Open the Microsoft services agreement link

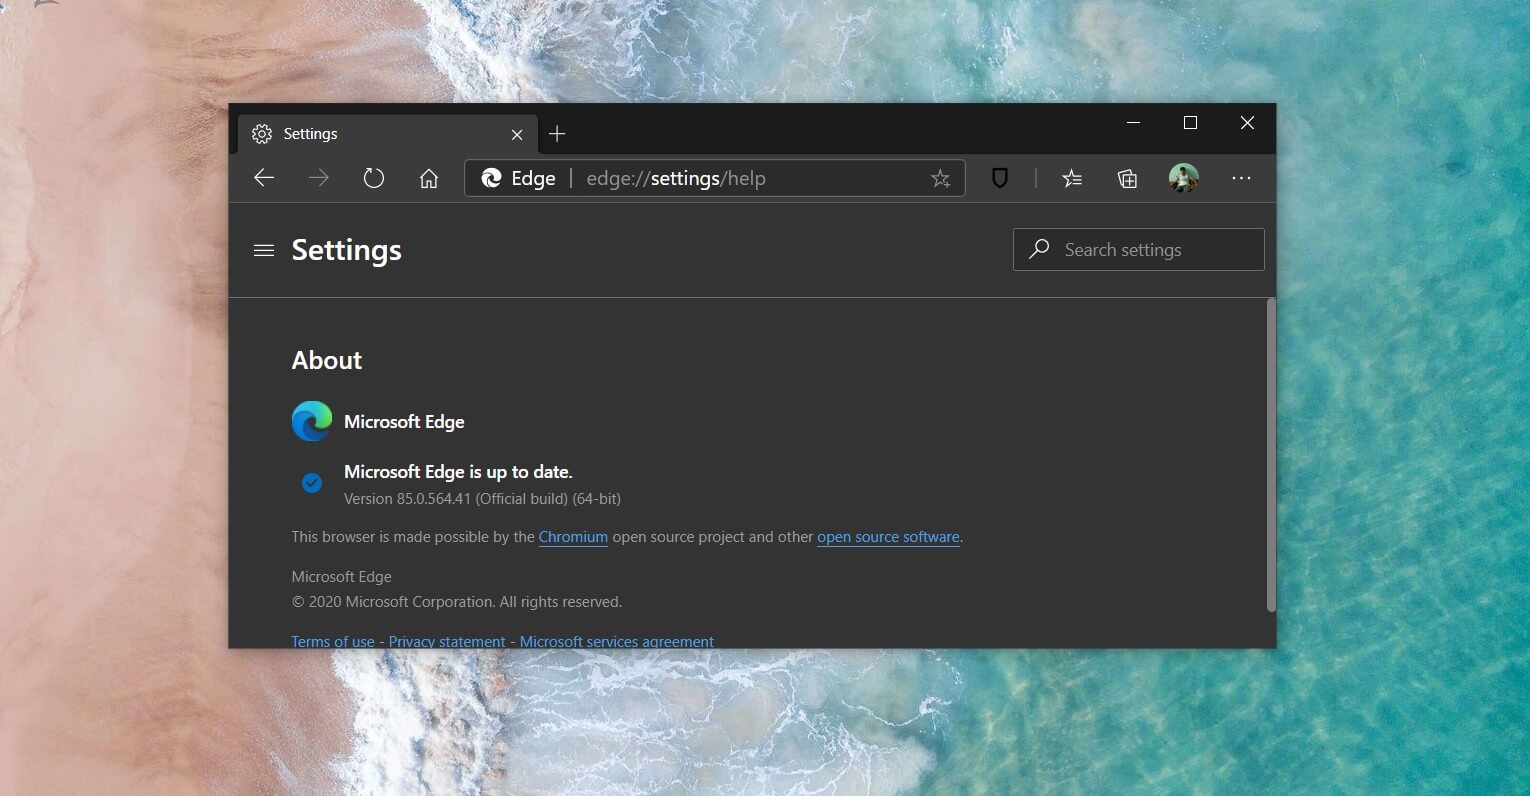click(x=617, y=641)
